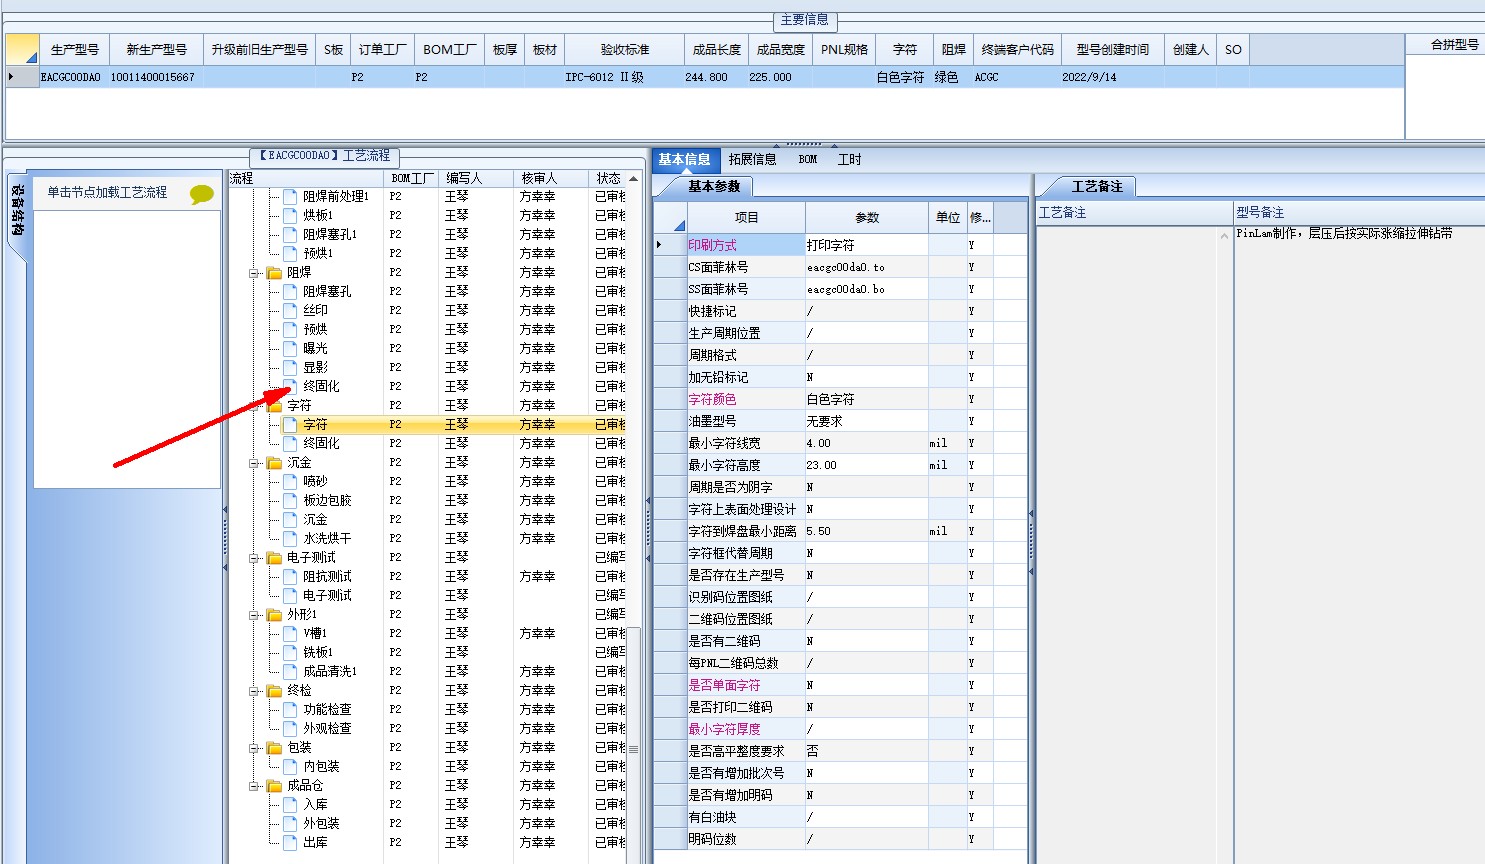
Task: Select main record row EACGC00DA0
Action: 704,77
